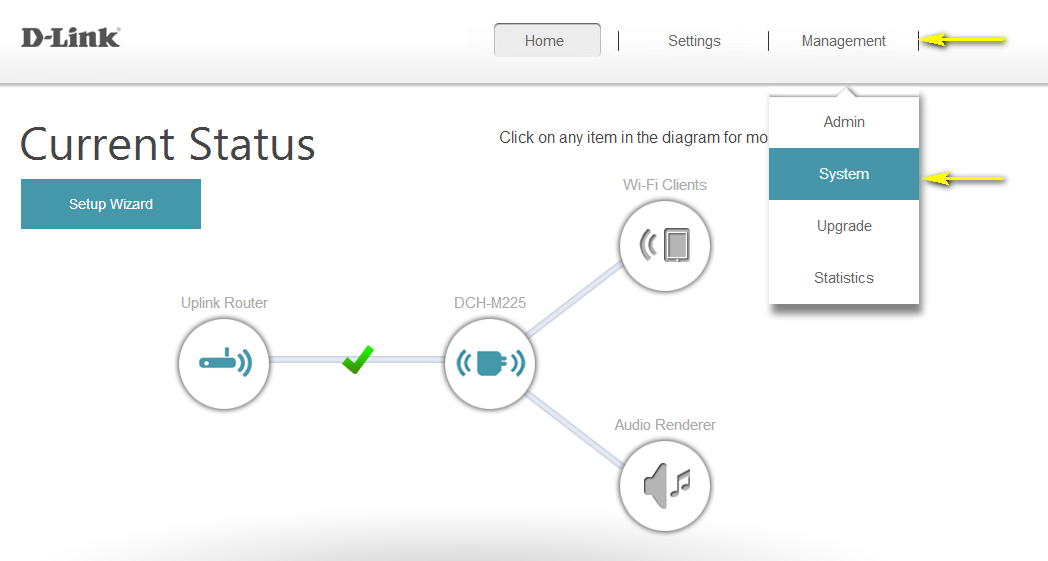
Task: Click the "DCH-M225" text label
Action: 490,303
